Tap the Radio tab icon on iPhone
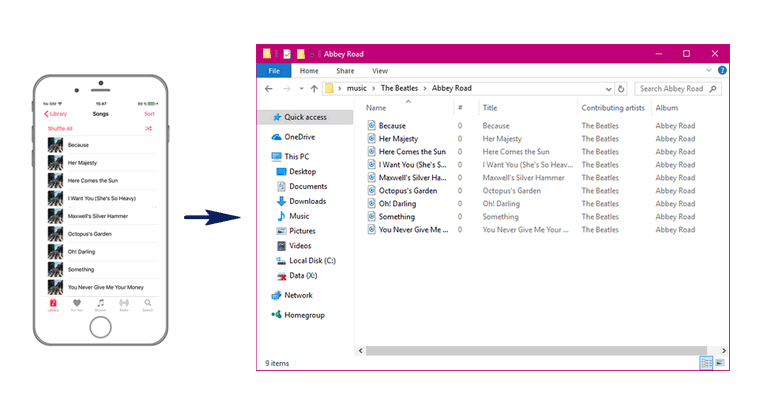 coord(124,304)
